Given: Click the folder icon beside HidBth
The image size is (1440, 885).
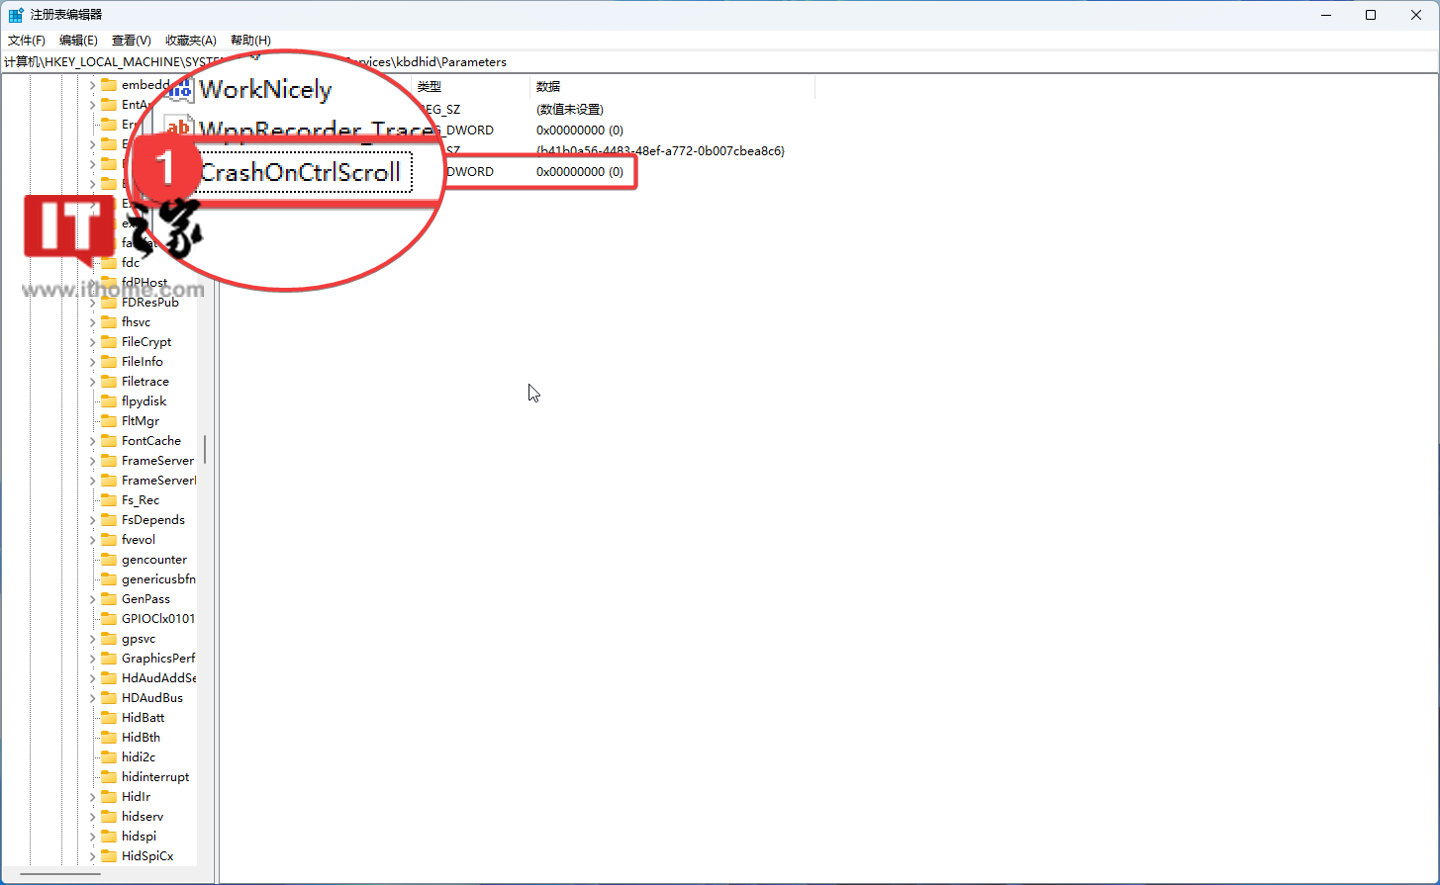Looking at the screenshot, I should [109, 738].
